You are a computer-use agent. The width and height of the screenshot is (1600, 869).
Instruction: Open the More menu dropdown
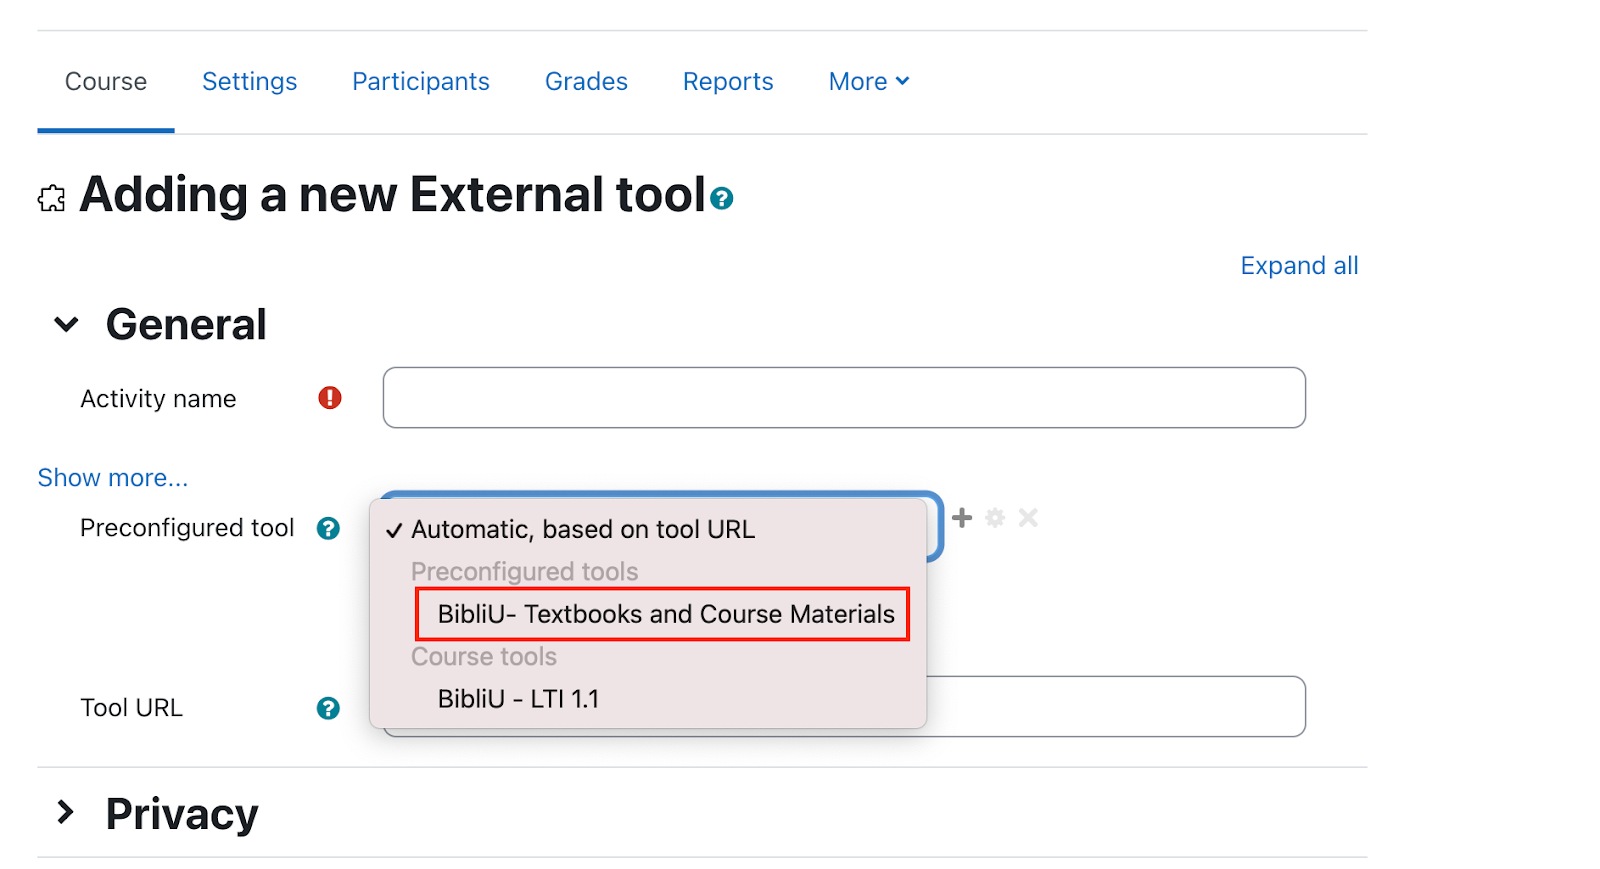click(x=869, y=81)
